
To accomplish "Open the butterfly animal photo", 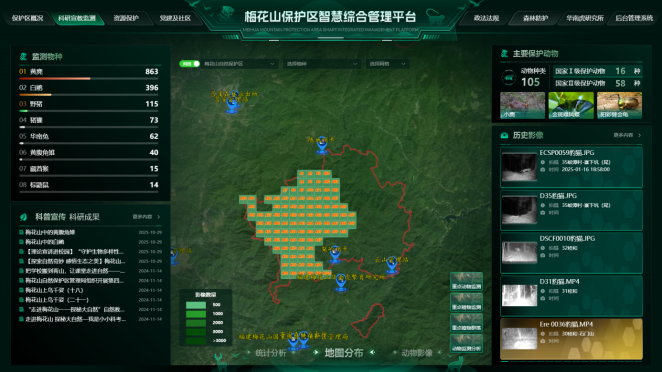I will pyautogui.click(x=571, y=105).
